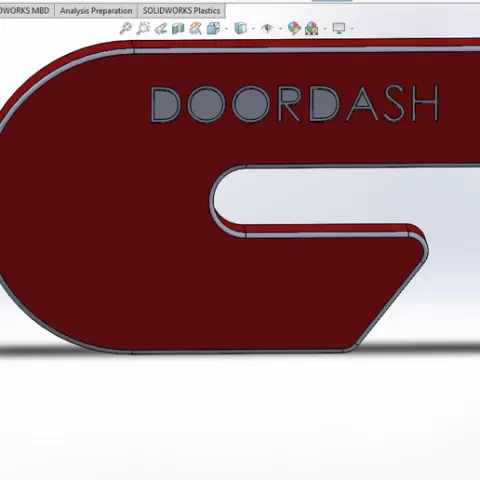The width and height of the screenshot is (480, 480).
Task: Click the Hide/Show Items eye icon
Action: [x=267, y=28]
